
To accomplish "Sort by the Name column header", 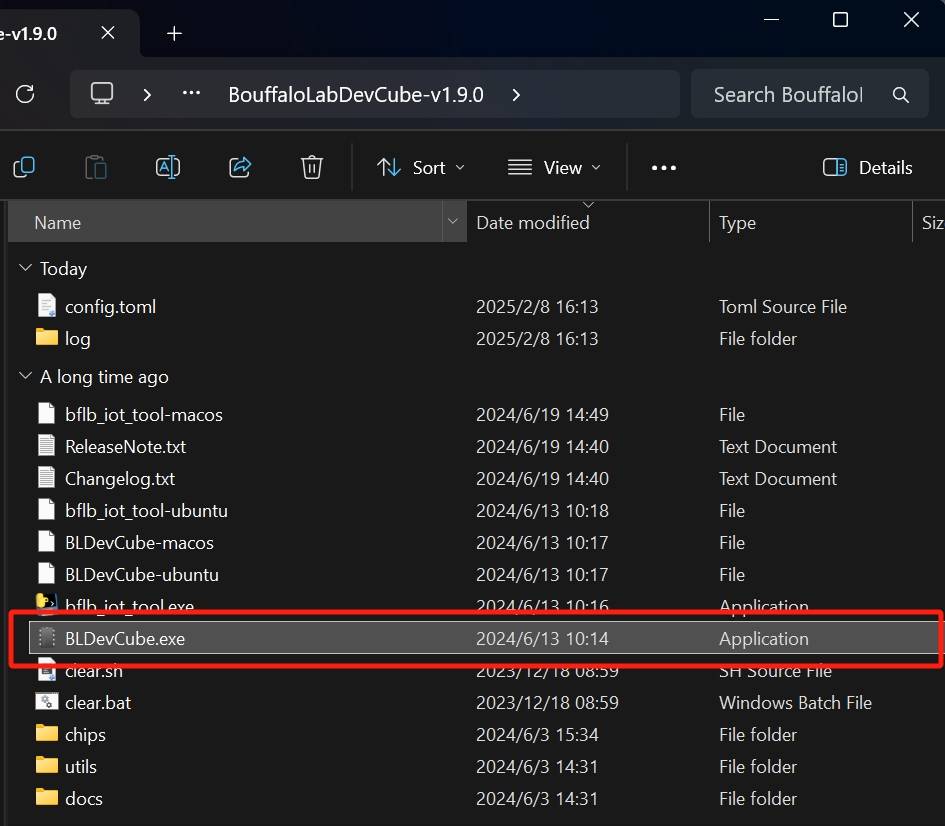I will 225,222.
